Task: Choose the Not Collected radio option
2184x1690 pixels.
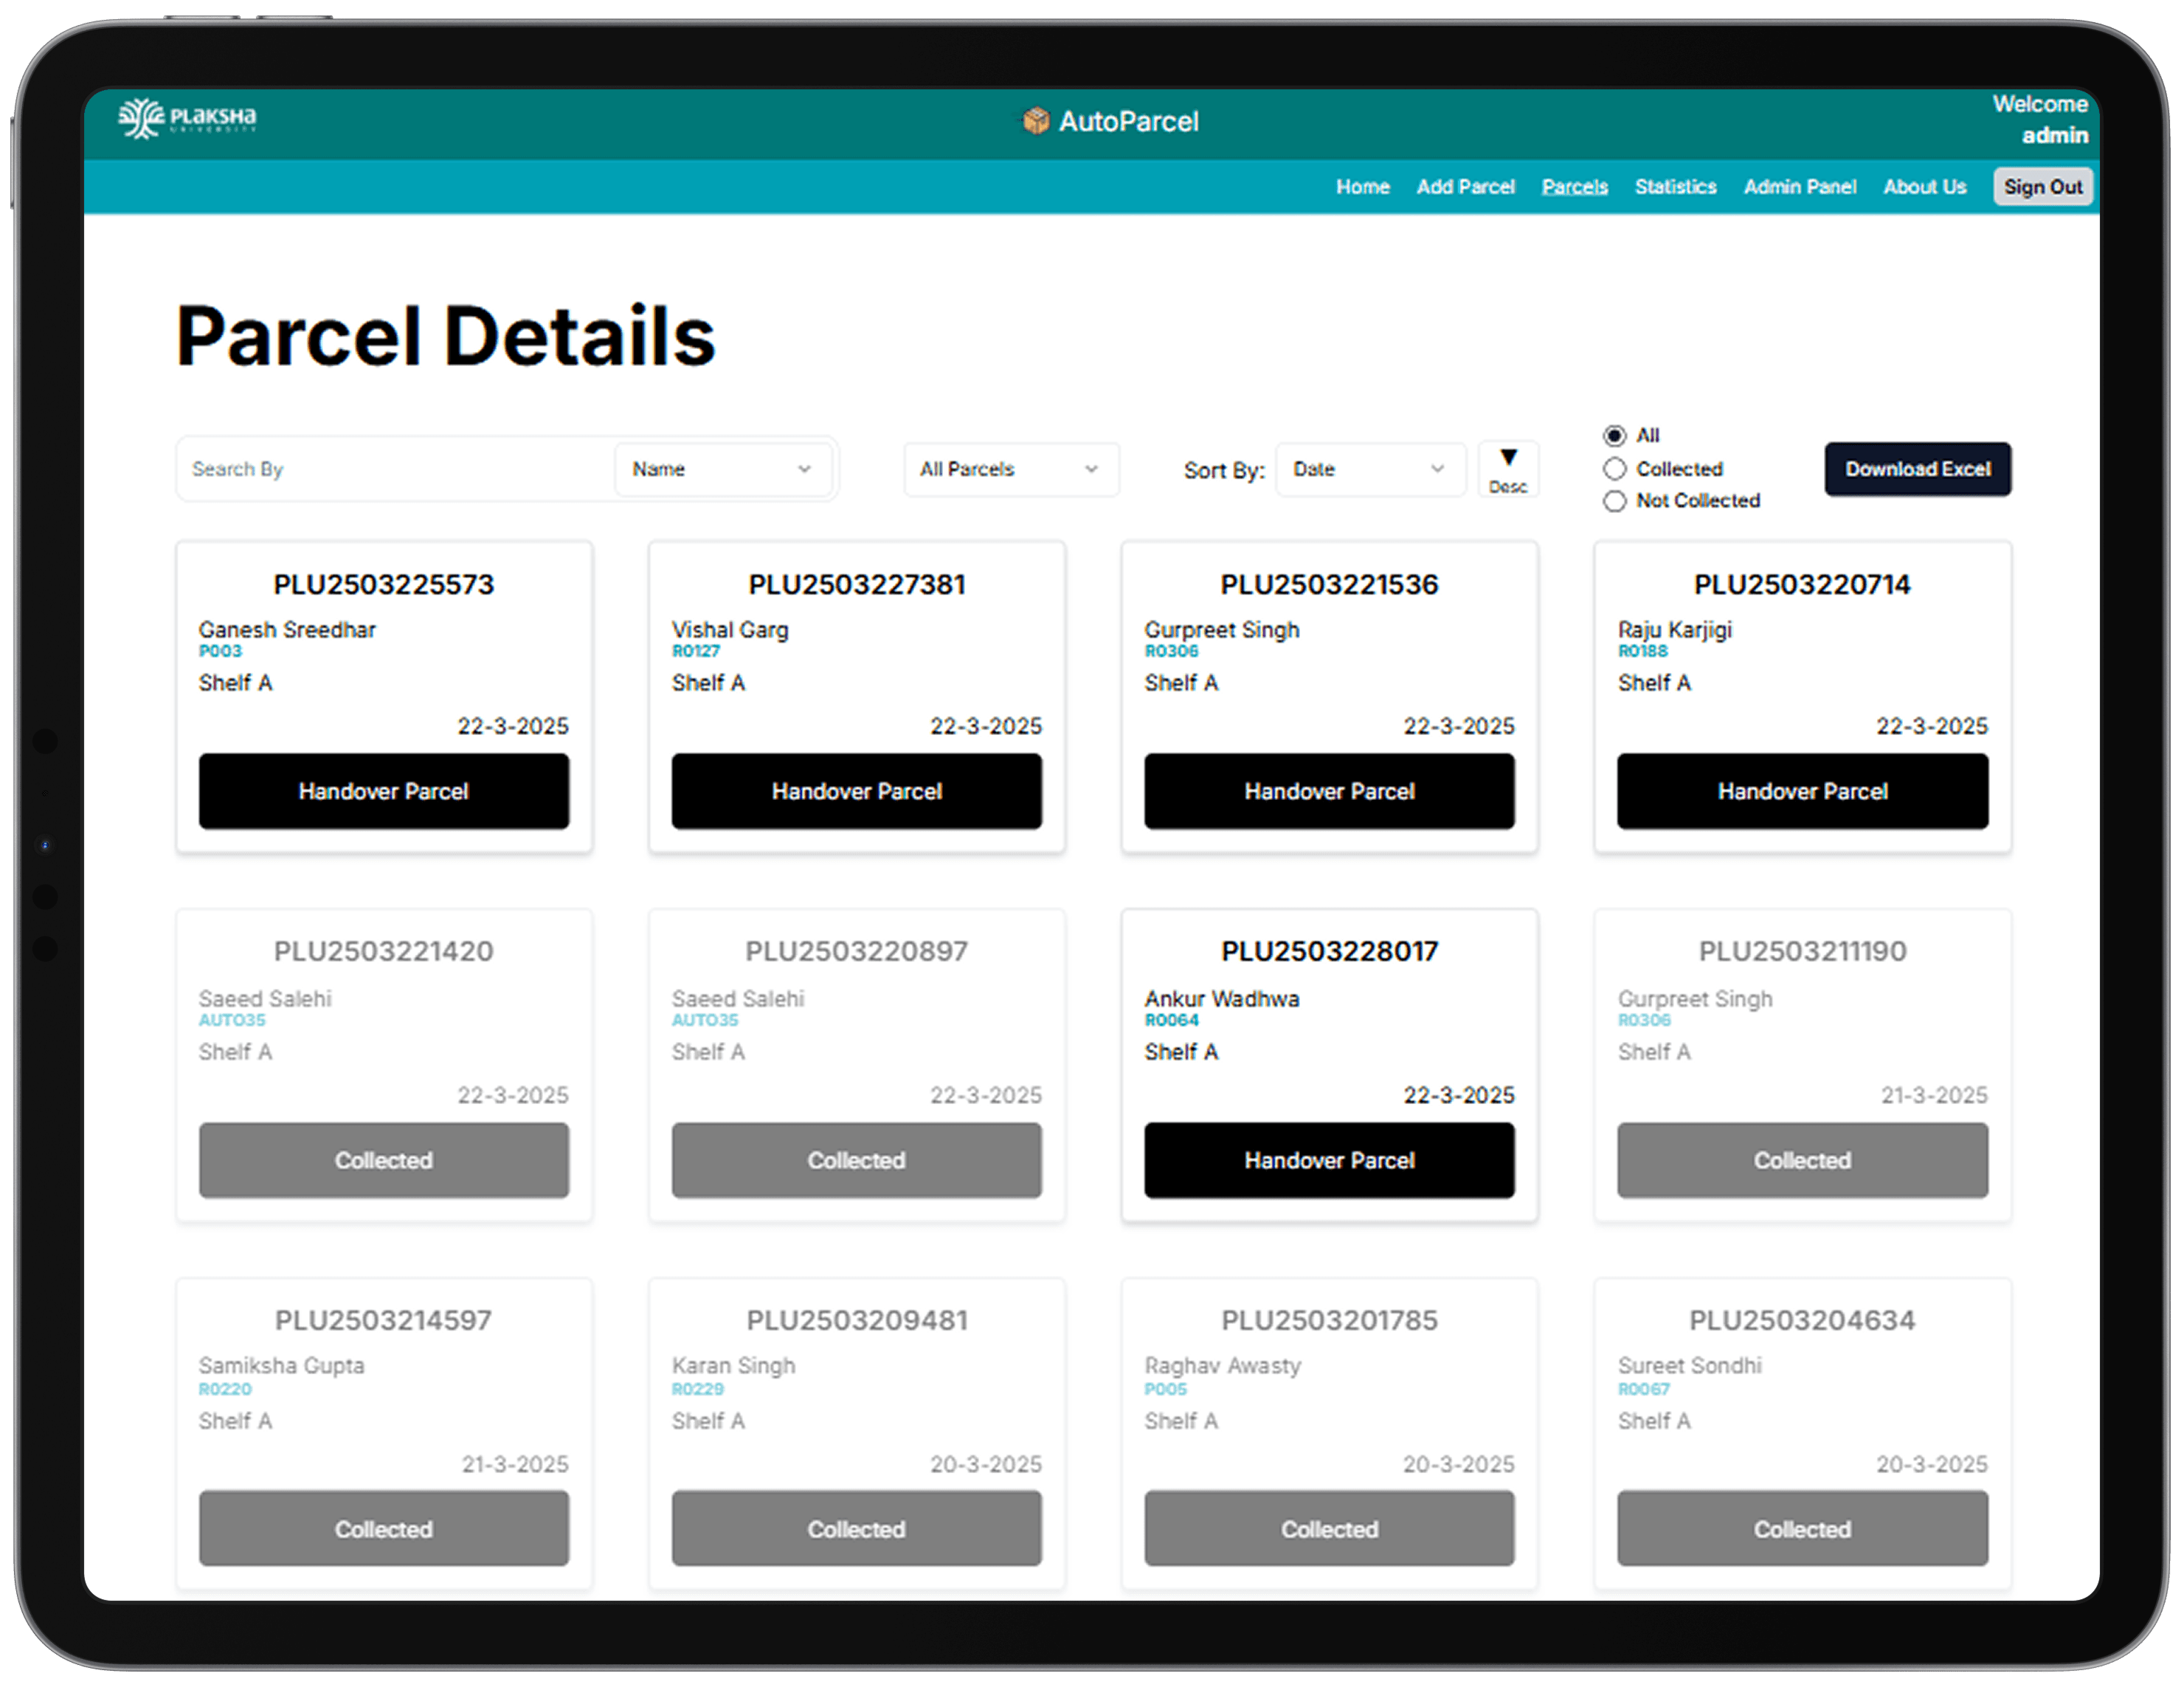Action: click(1614, 501)
